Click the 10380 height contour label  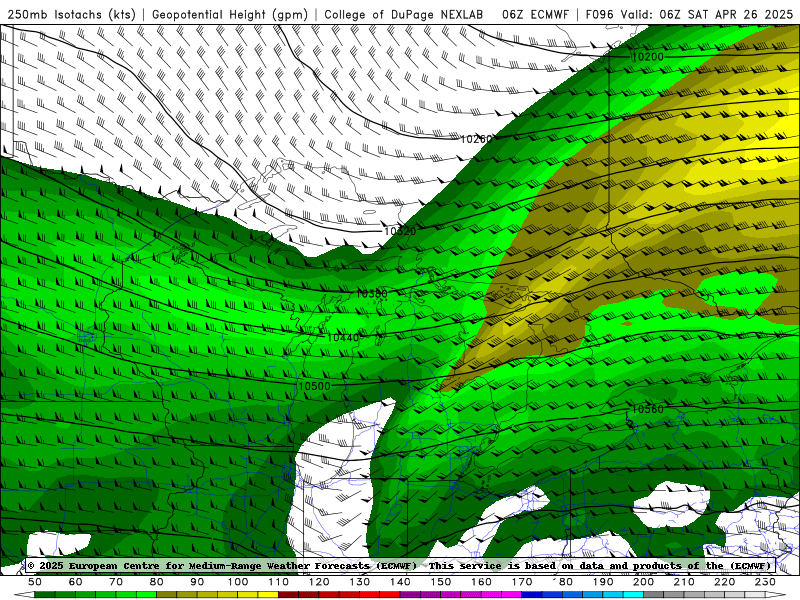tap(371, 294)
